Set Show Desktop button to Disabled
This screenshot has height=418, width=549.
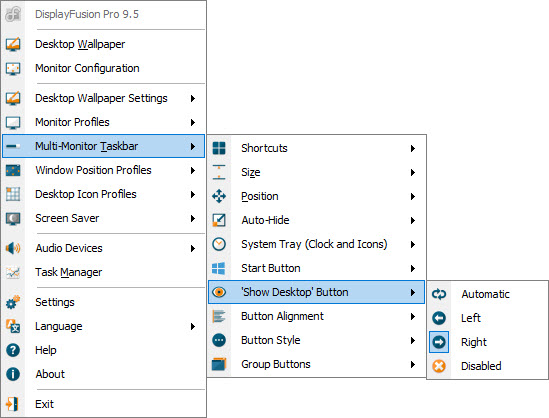(487, 366)
